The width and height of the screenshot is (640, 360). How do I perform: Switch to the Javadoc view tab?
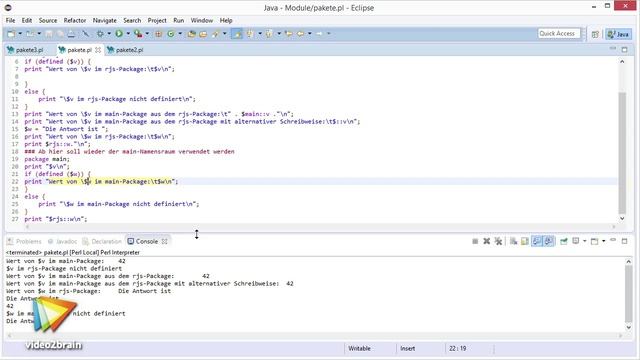pos(62,242)
